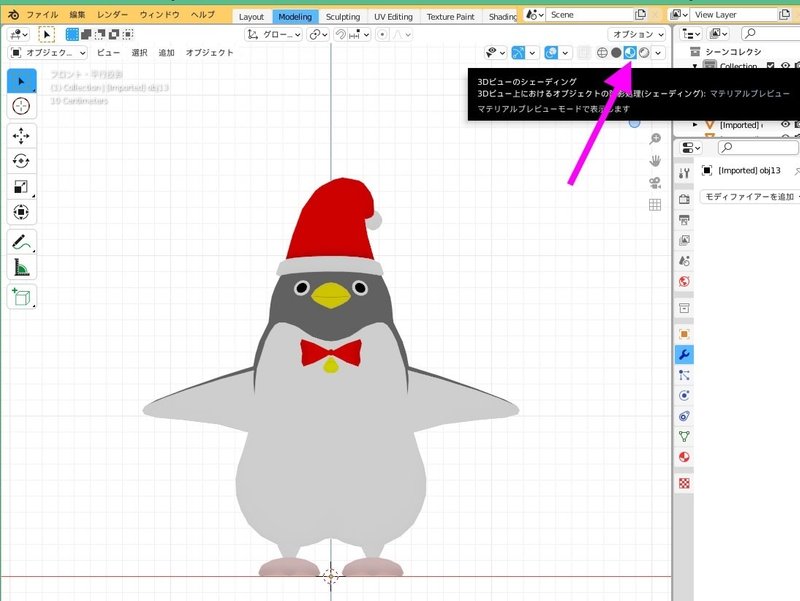This screenshot has width=800, height=601.
Task: Open the Modifier properties wrench tab
Action: 684,355
